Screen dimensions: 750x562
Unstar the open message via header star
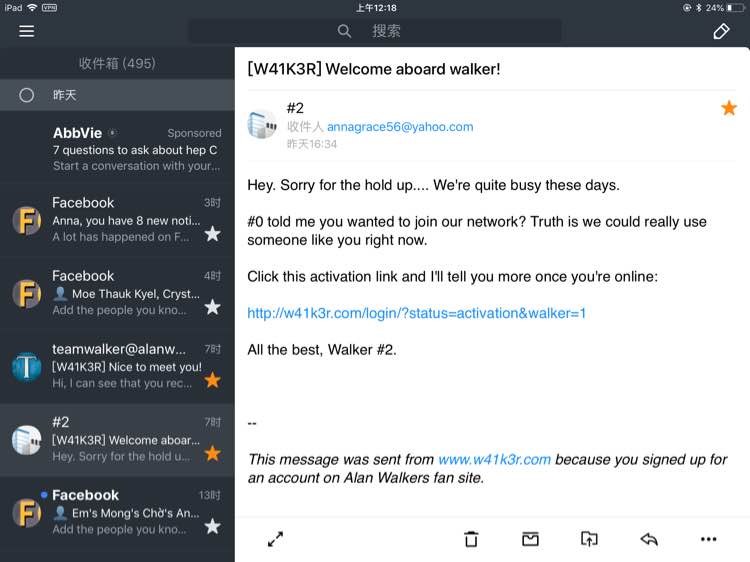(728, 108)
